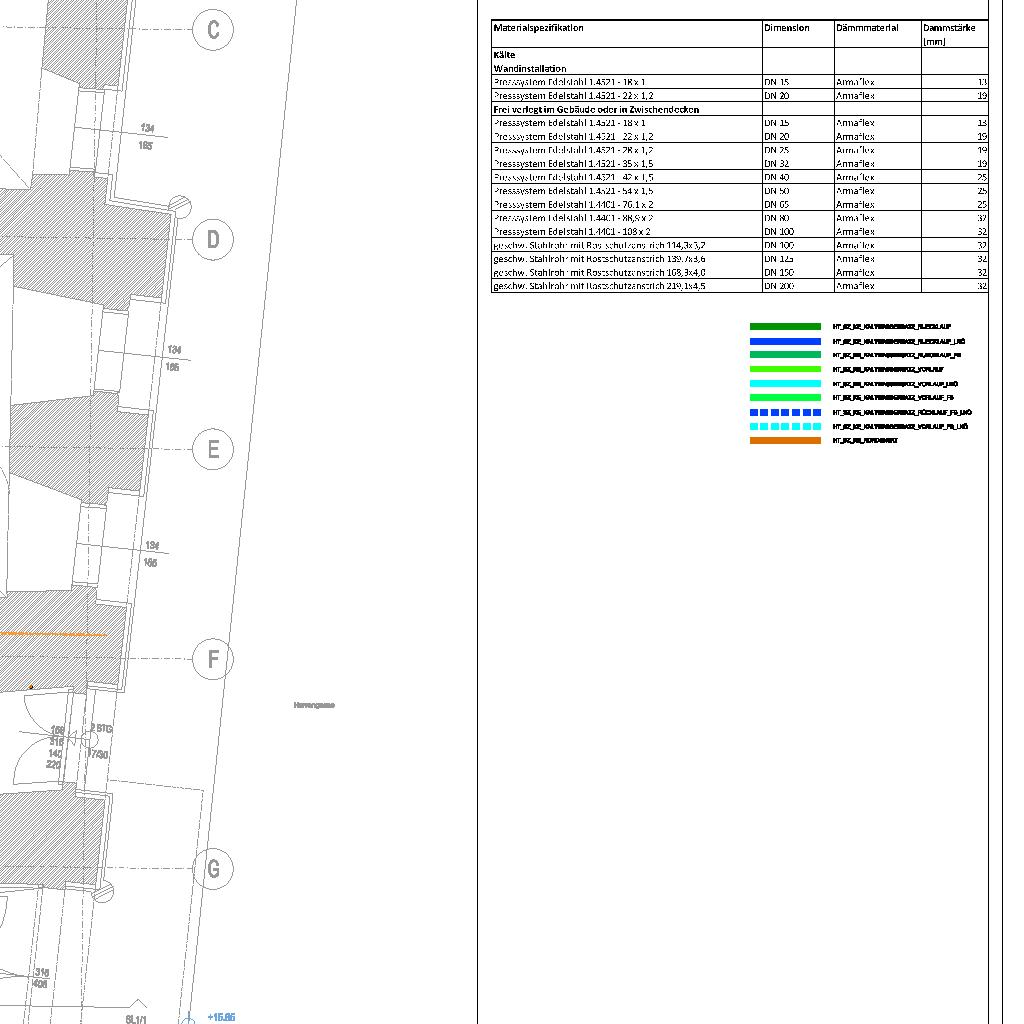Click the Materialspezifikation column header
The image size is (1024, 1024).
(x=538, y=28)
